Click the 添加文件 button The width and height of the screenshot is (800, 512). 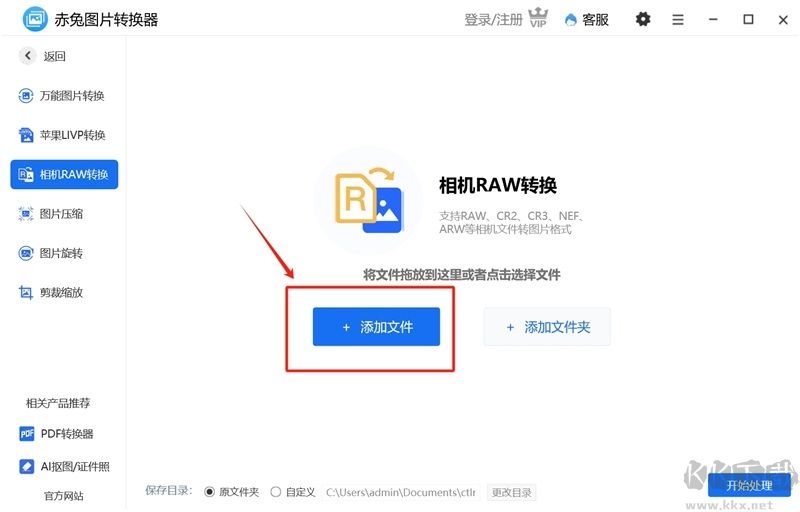(x=377, y=326)
